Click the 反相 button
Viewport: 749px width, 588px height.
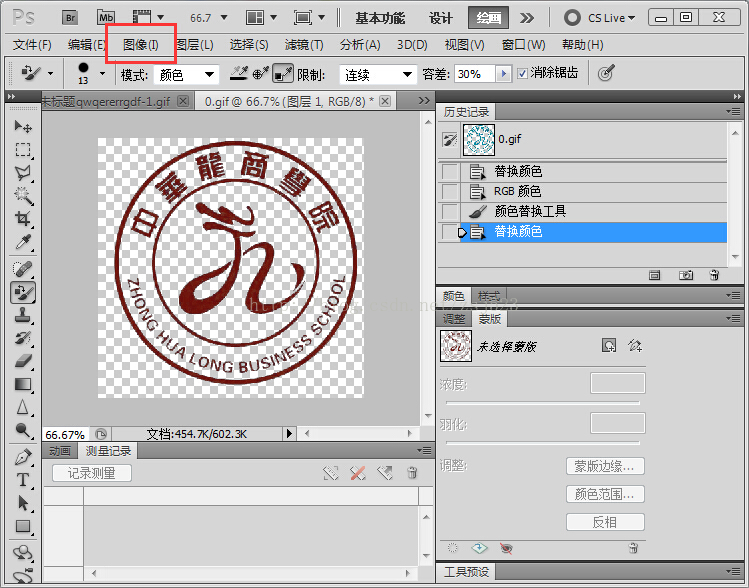click(x=605, y=522)
